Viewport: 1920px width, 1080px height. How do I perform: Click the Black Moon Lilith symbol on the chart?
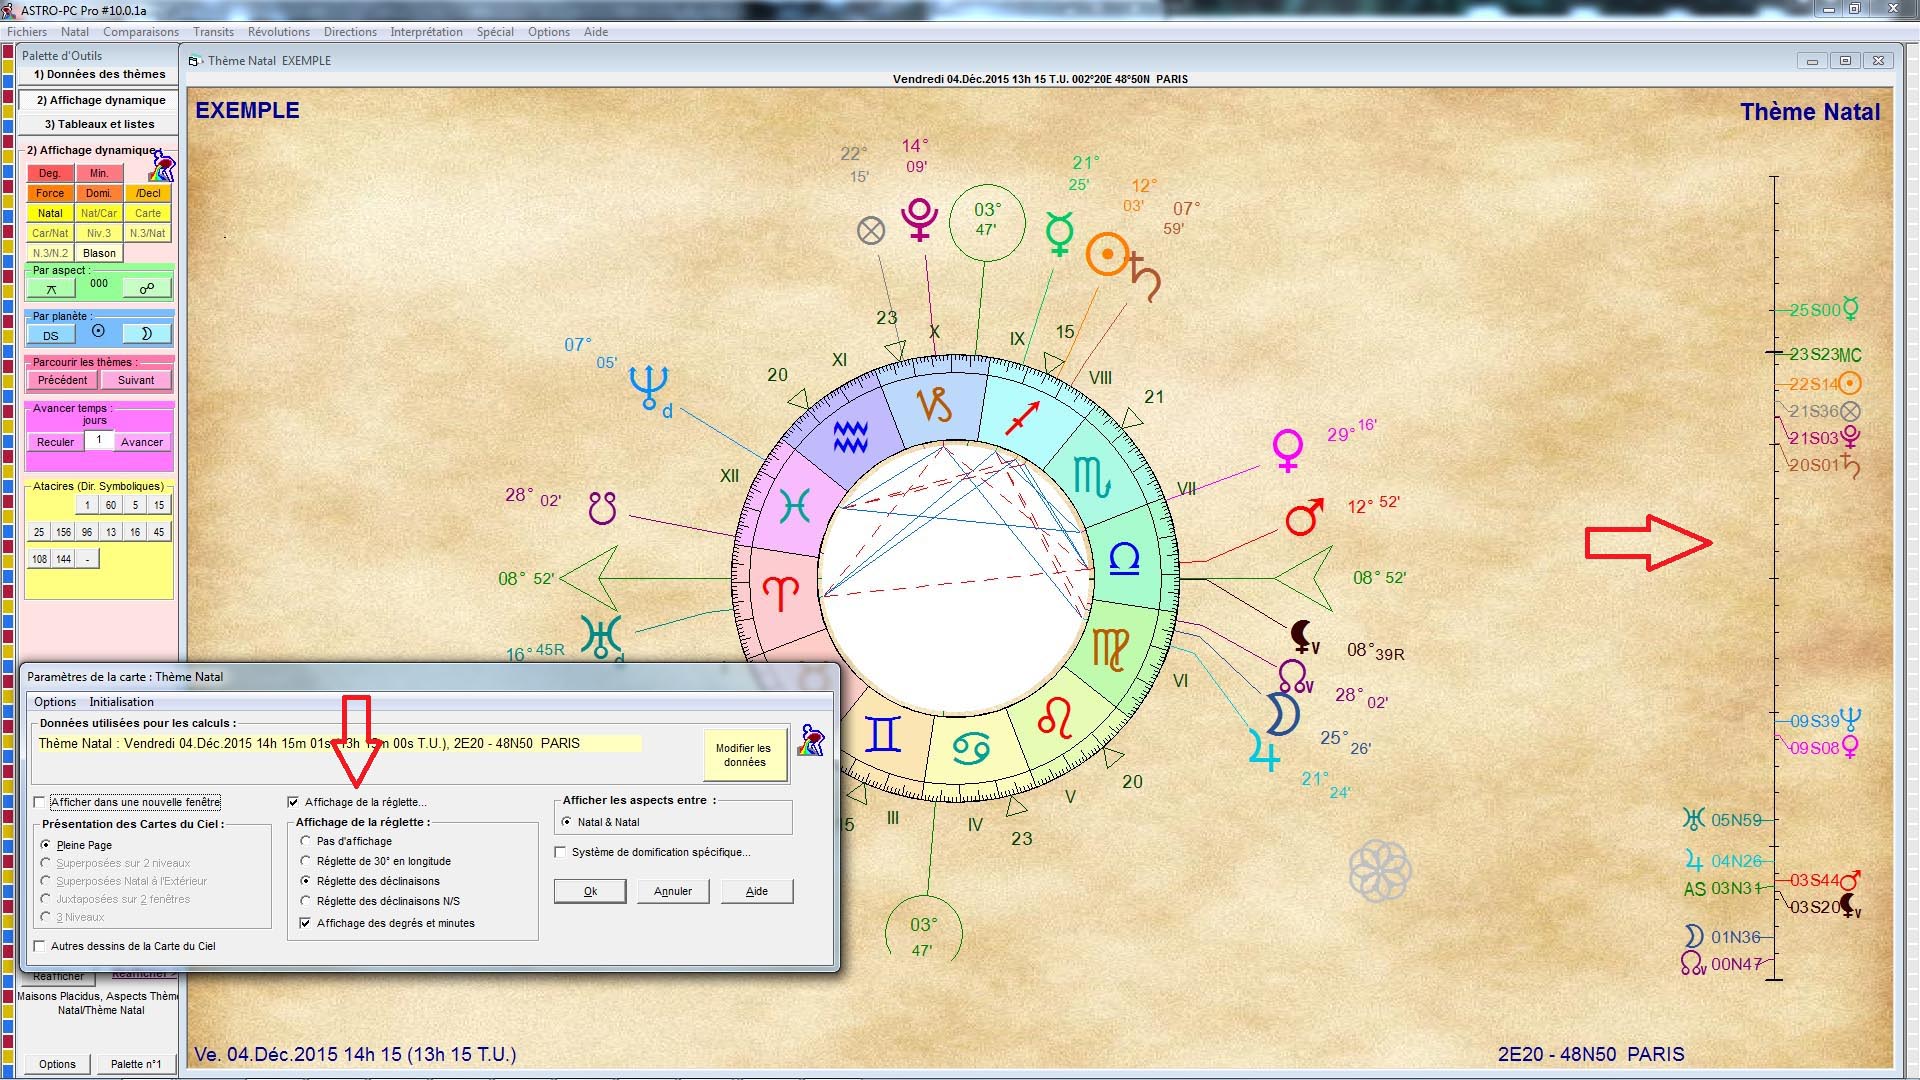(1304, 637)
